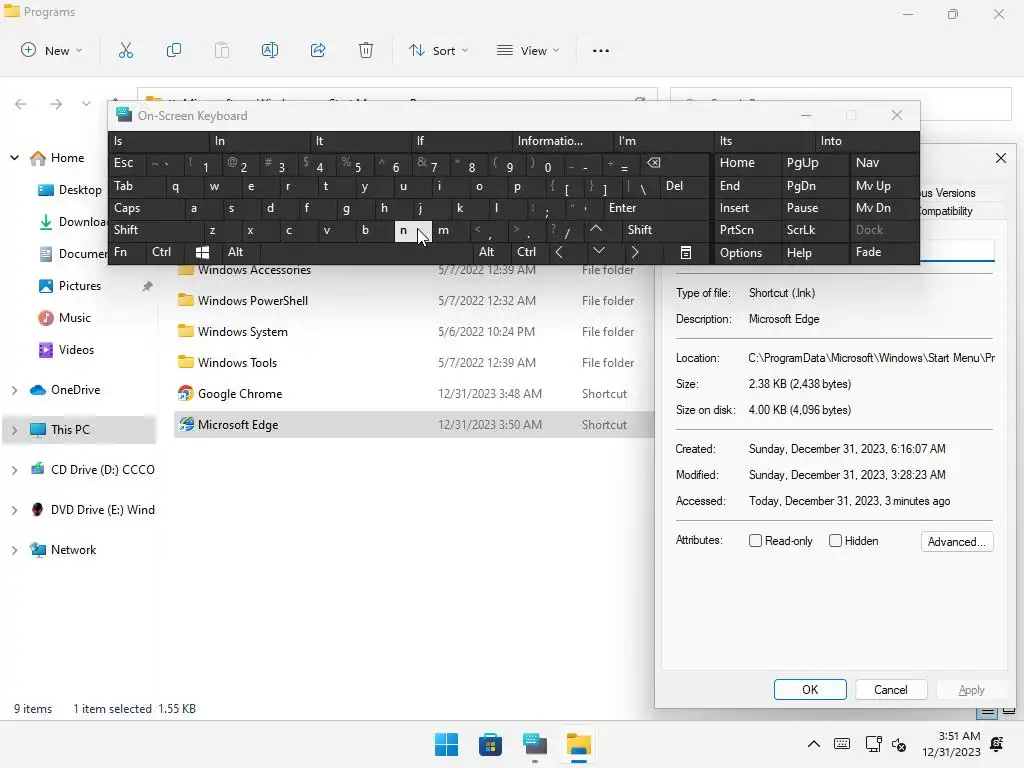Viewport: 1024px width, 768px height.
Task: Click the backspace key on On-Screen Keyboard
Action: tap(654, 163)
